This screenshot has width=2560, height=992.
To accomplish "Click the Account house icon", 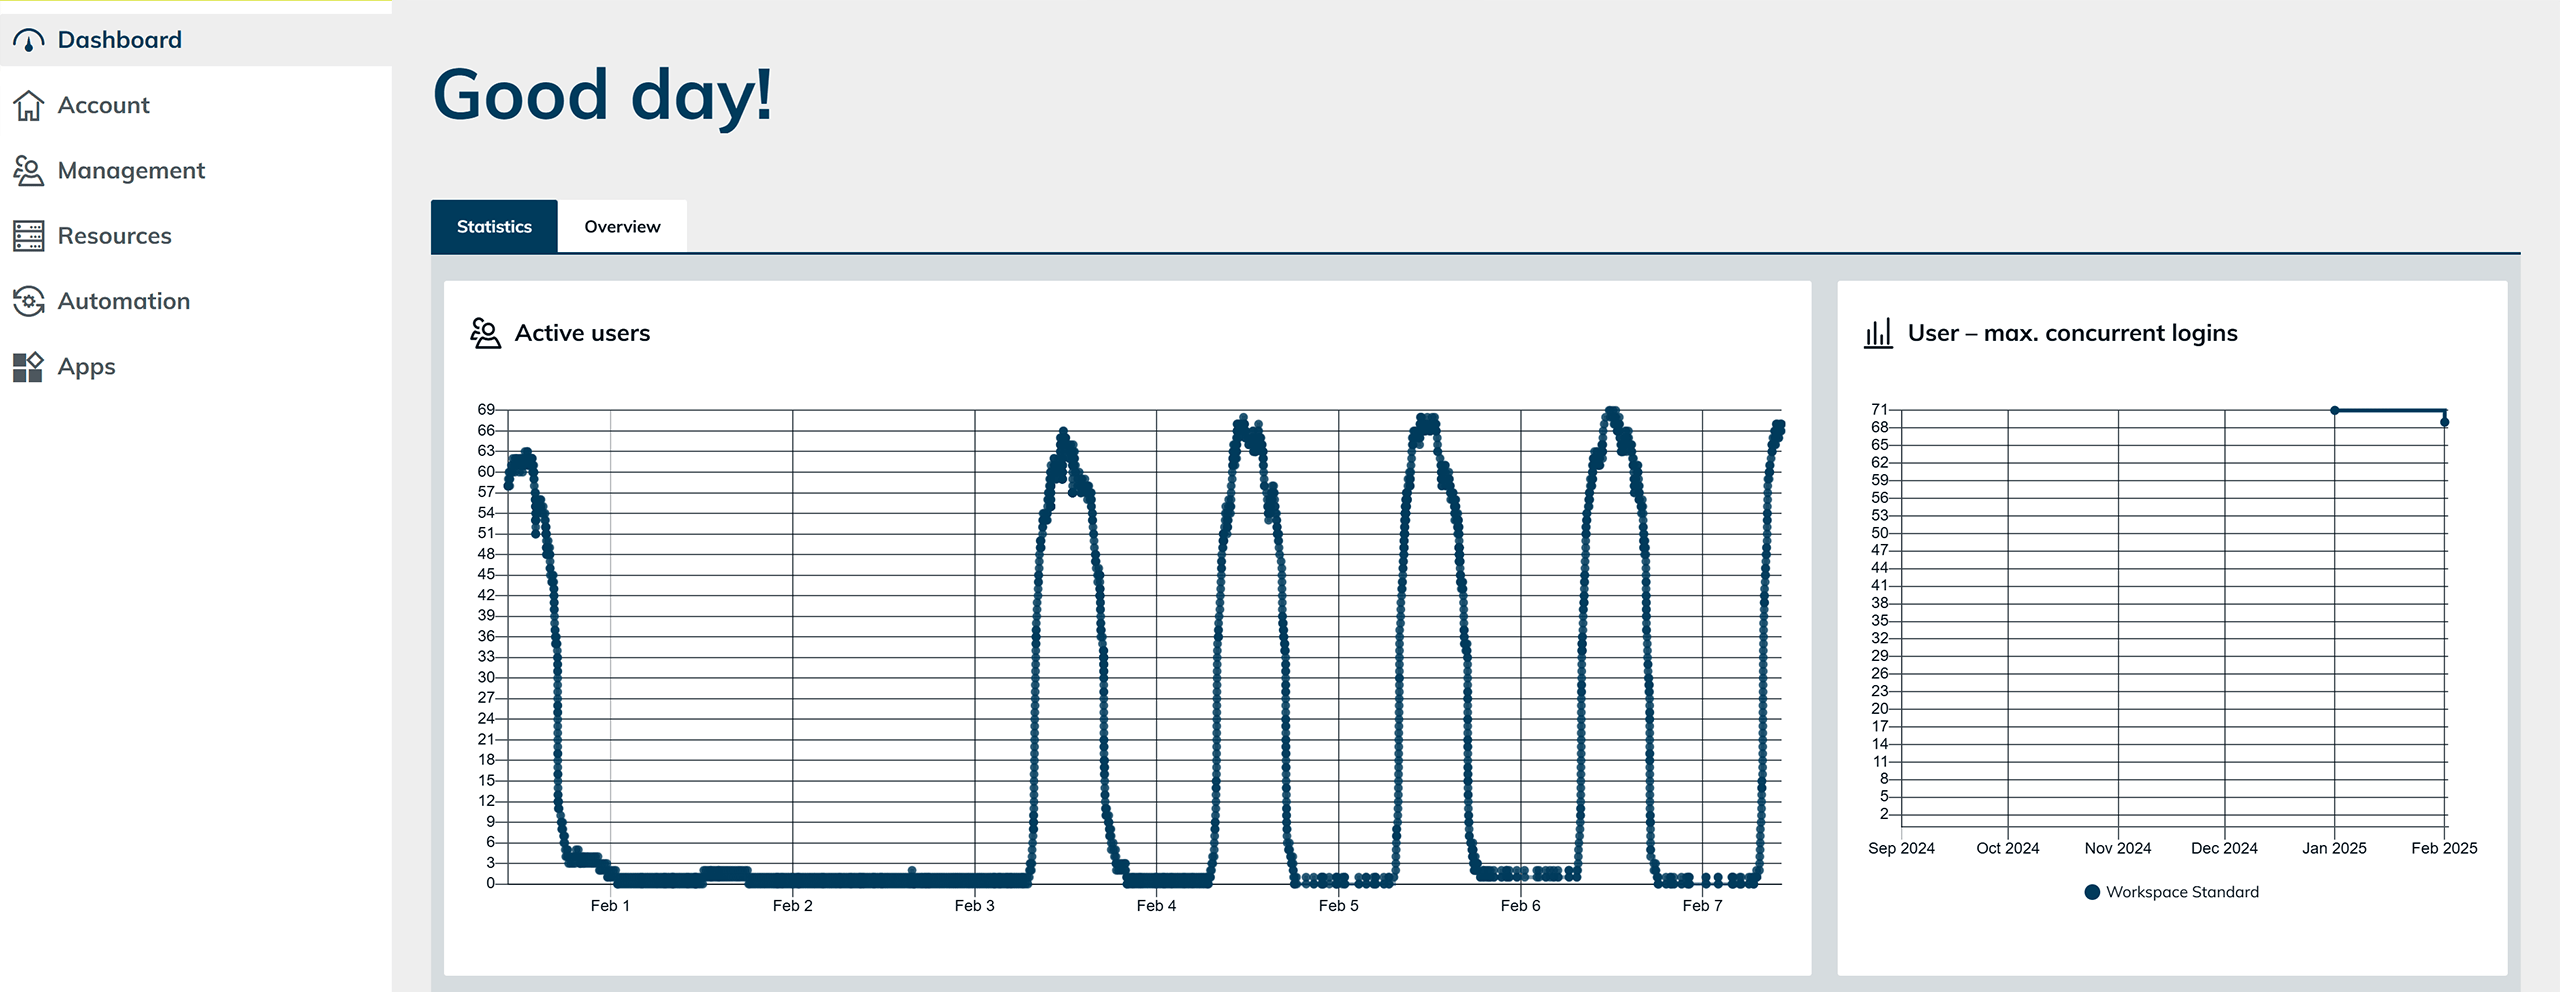I will (28, 105).
